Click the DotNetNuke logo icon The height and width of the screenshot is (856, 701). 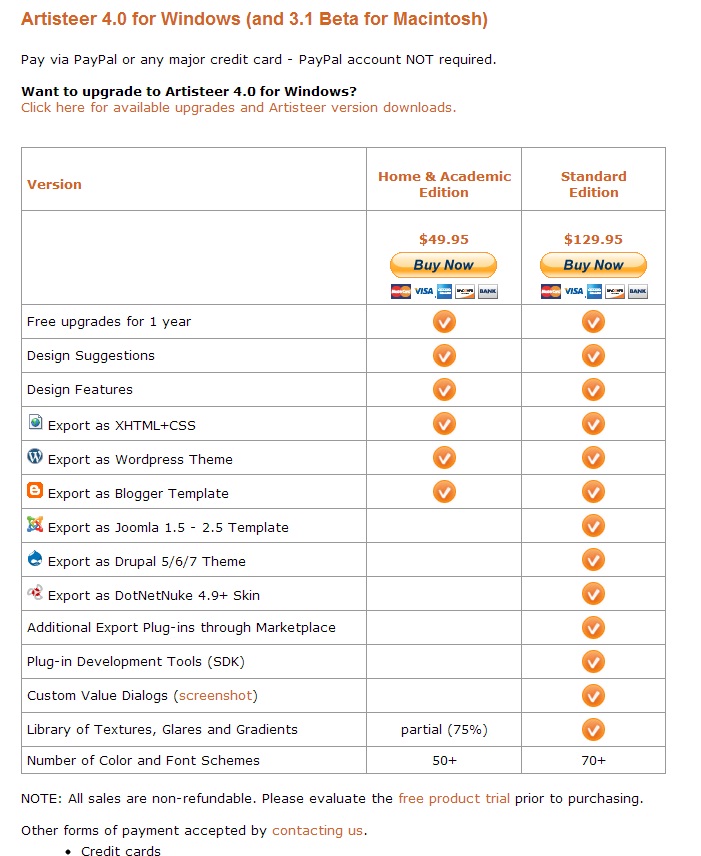point(35,593)
